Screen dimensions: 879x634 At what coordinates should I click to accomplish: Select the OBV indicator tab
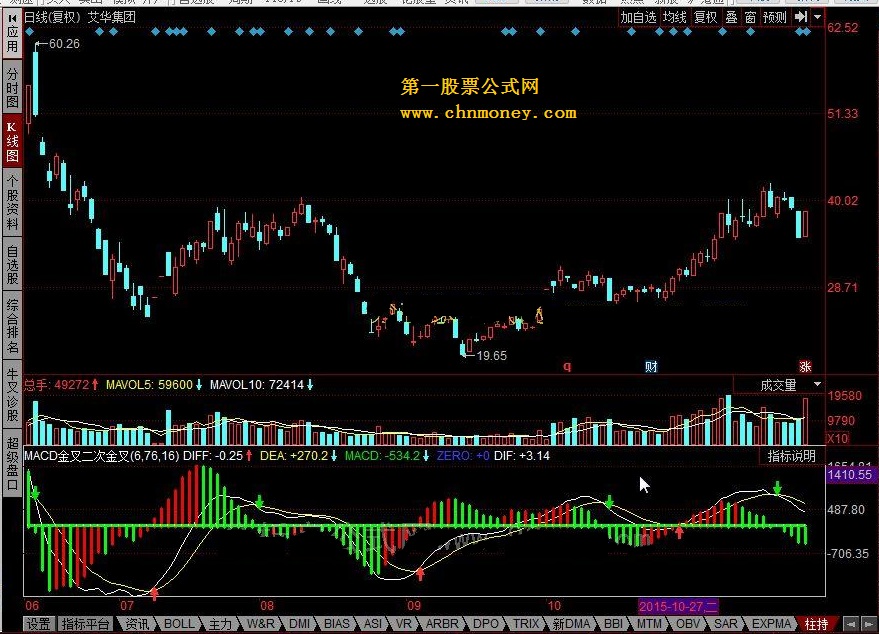688,624
